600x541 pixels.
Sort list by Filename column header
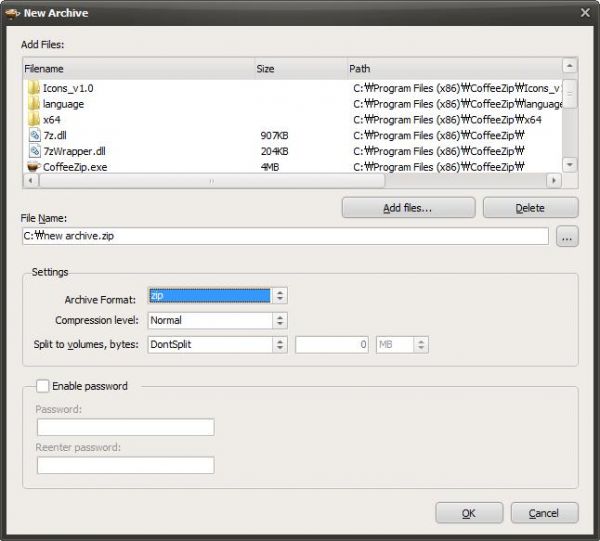pos(139,68)
